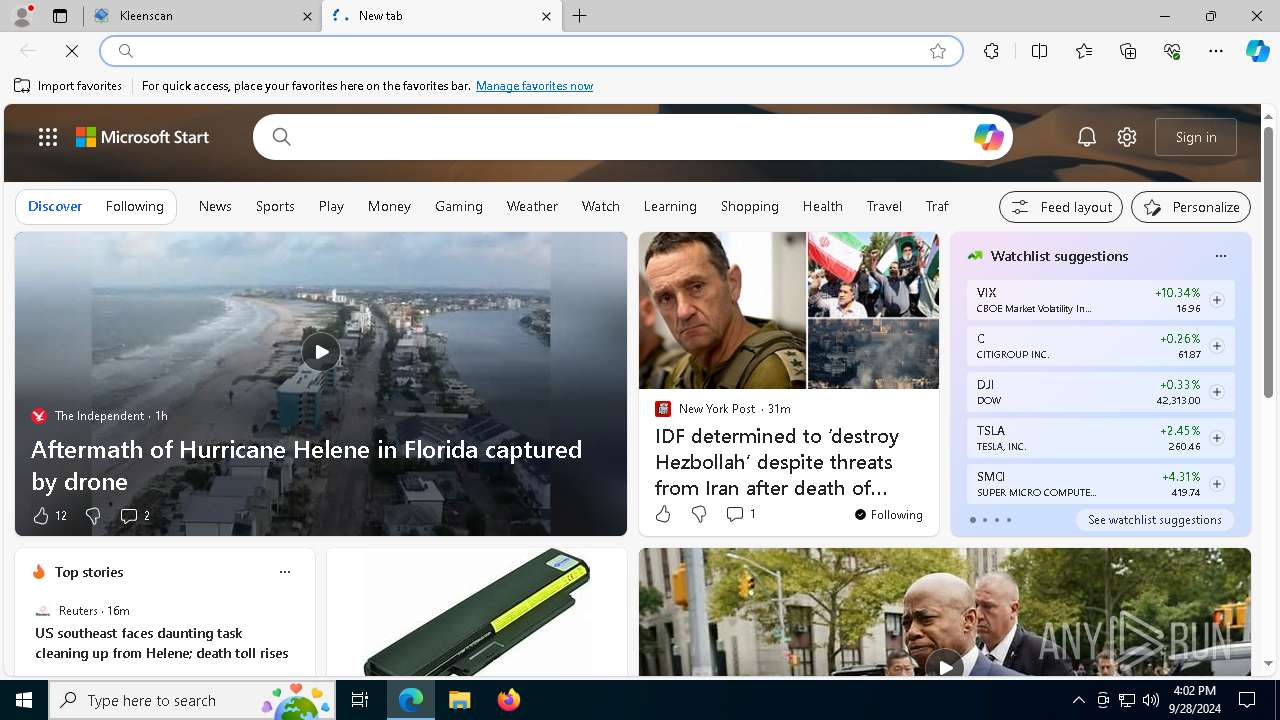Image resolution: width=1280 pixels, height=720 pixels.
Task: Add VIX to the watchlist
Action: click(1217, 300)
